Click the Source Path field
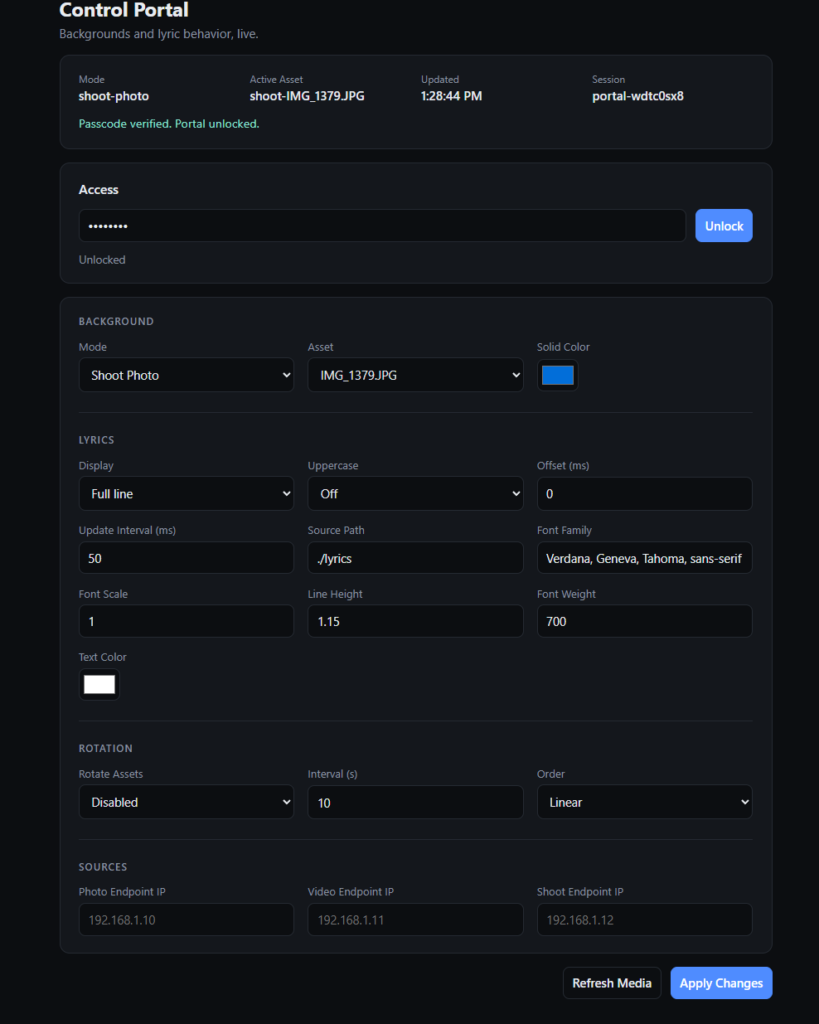This screenshot has height=1024, width=819. coord(415,558)
